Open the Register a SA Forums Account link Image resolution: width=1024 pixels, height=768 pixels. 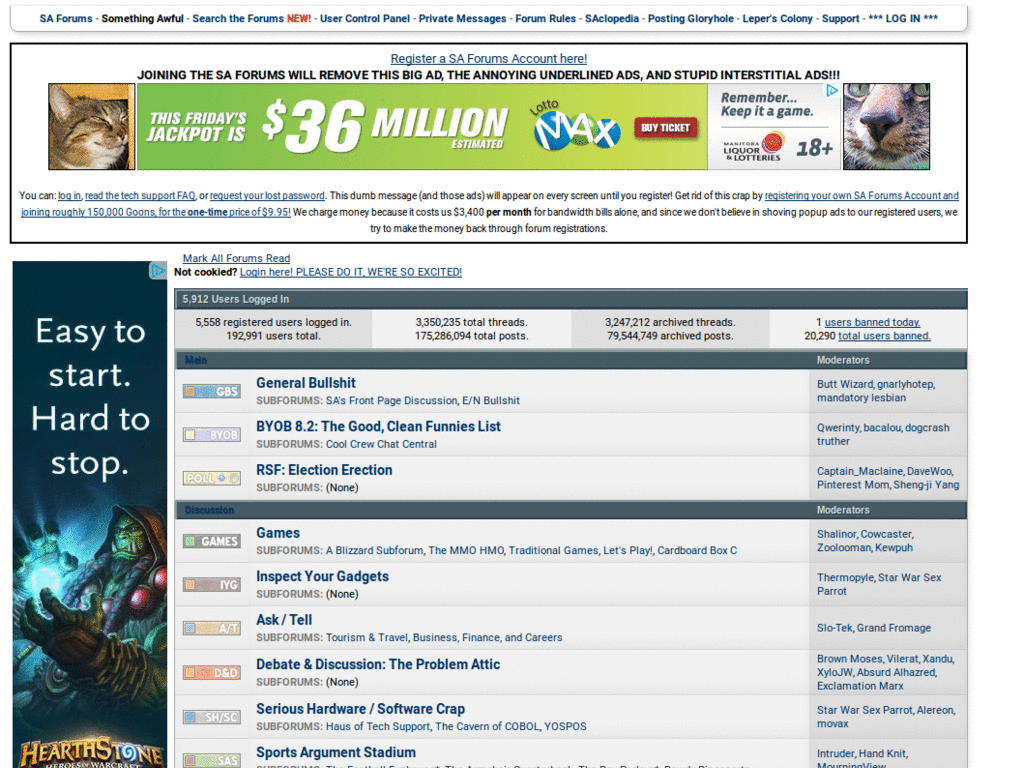click(x=488, y=58)
